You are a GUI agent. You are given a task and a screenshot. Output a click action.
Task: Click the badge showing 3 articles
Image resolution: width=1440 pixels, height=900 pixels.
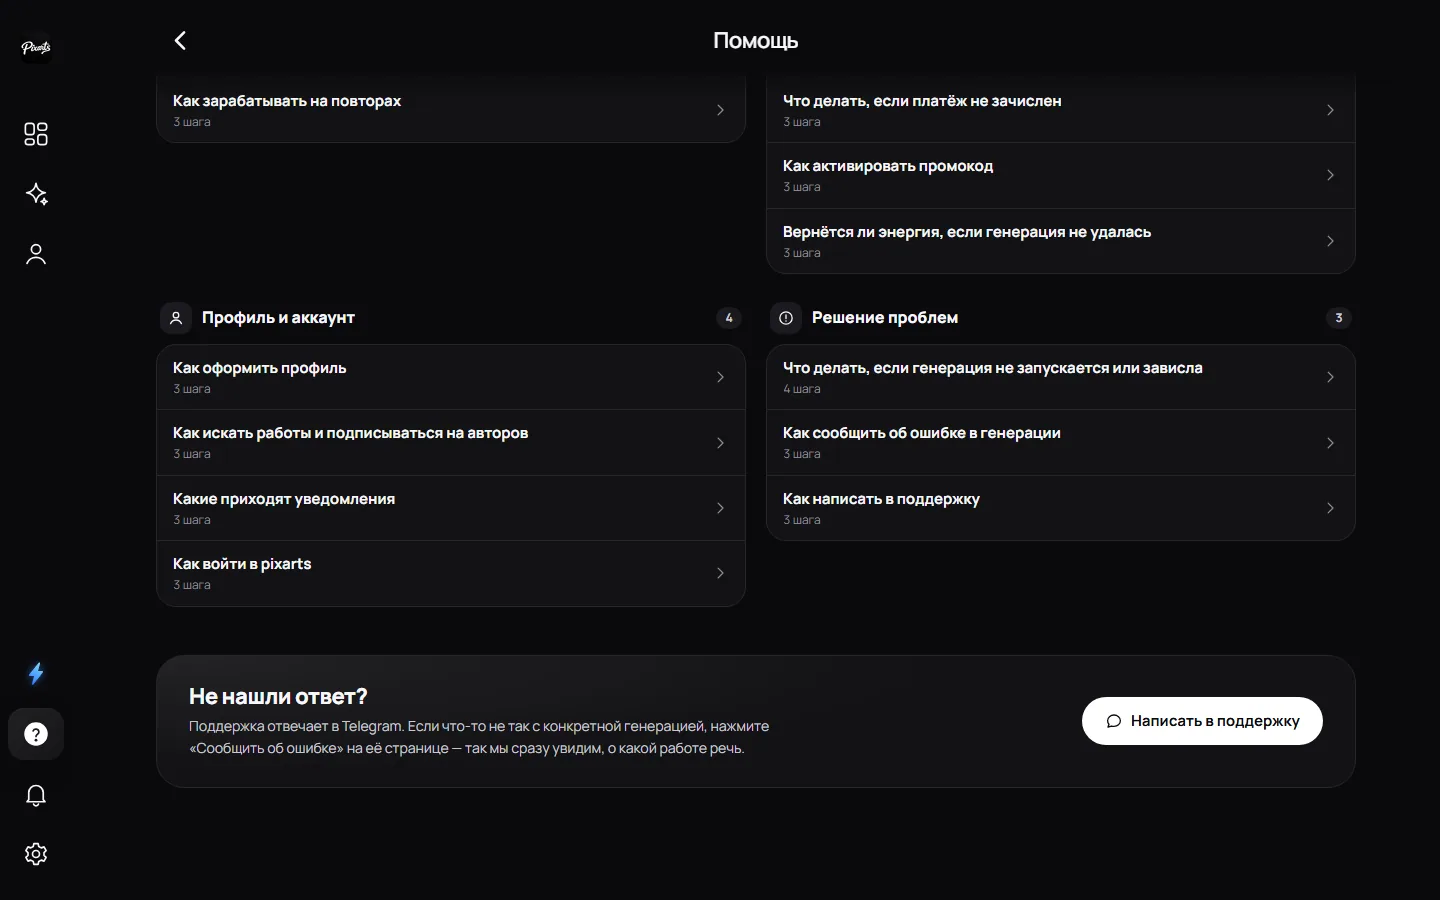coord(1339,318)
